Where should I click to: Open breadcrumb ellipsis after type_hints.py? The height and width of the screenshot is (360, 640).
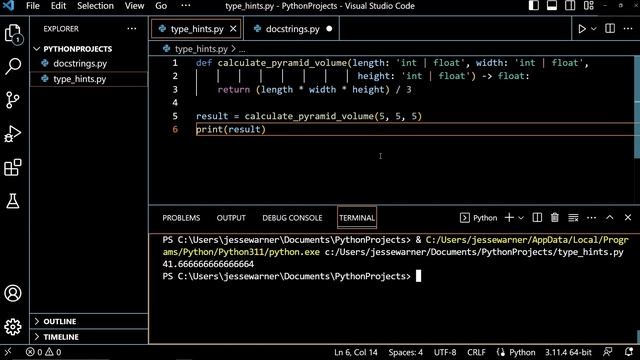242,49
